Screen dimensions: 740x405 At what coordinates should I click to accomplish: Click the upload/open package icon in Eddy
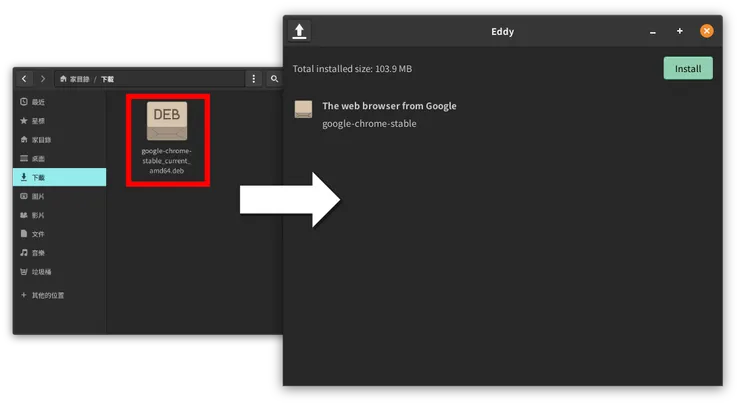click(299, 31)
